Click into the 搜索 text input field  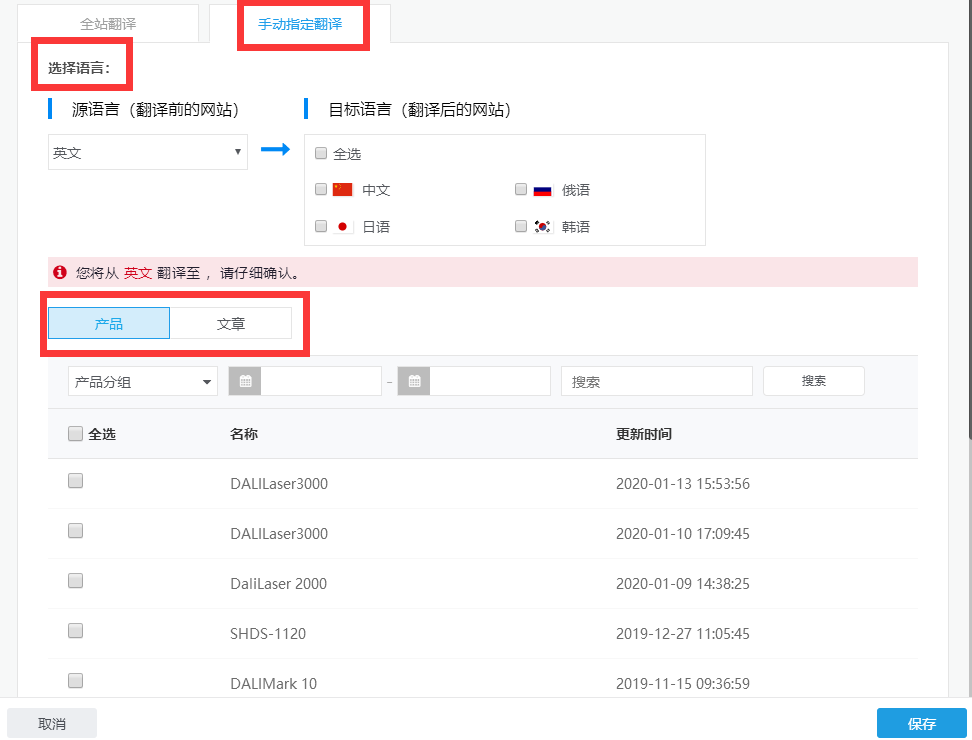[656, 381]
